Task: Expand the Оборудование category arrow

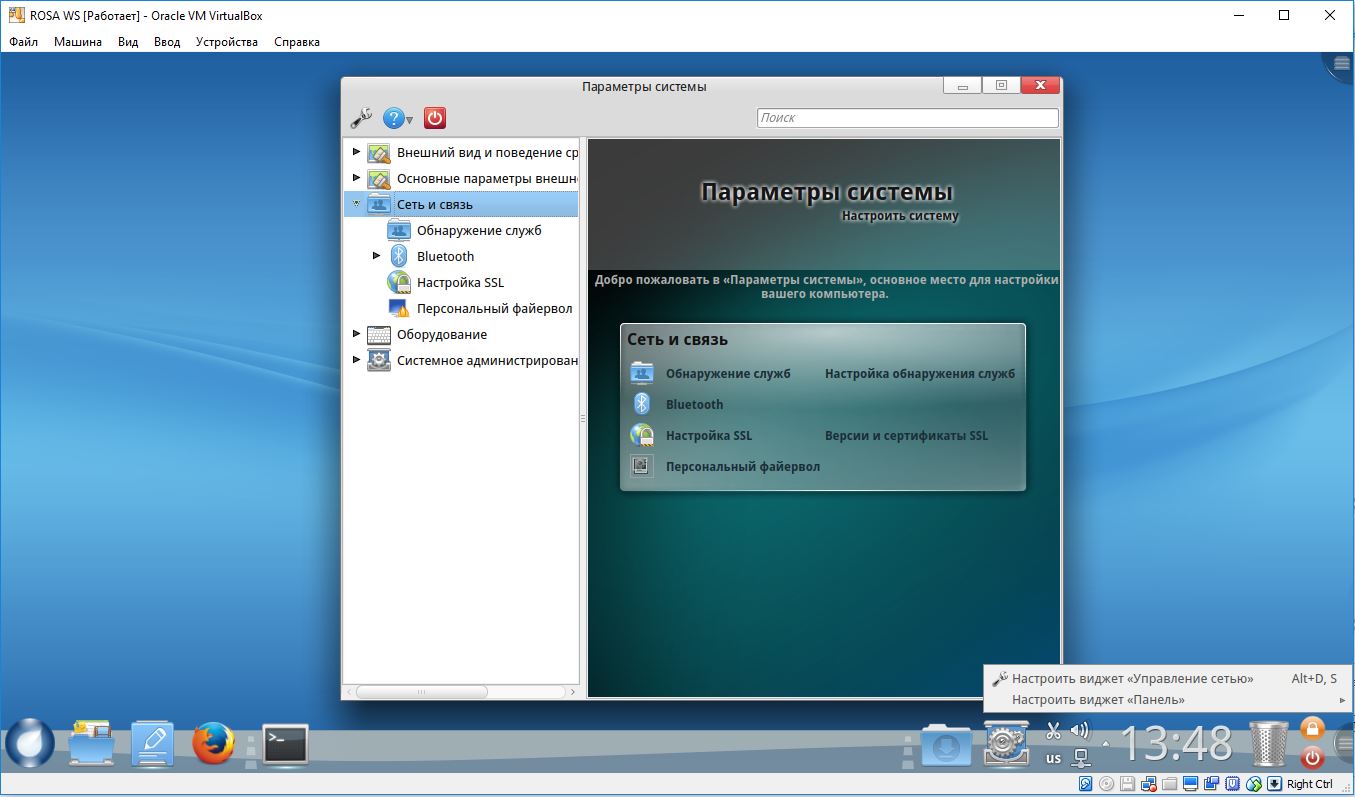Action: tap(357, 334)
